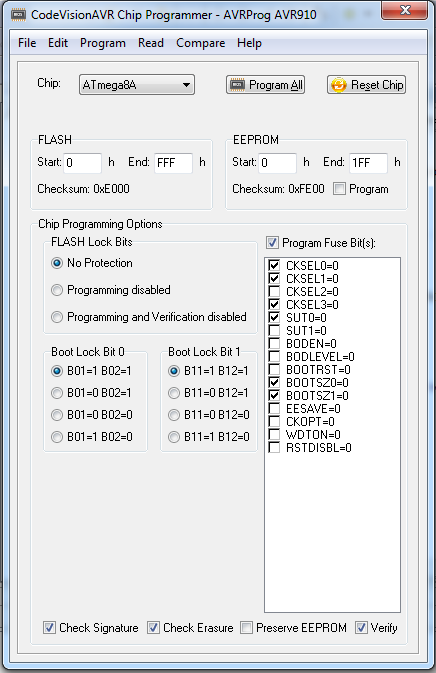436x673 pixels.
Task: Uncheck the CKSEL3=0 fuse bit
Action: click(x=274, y=304)
